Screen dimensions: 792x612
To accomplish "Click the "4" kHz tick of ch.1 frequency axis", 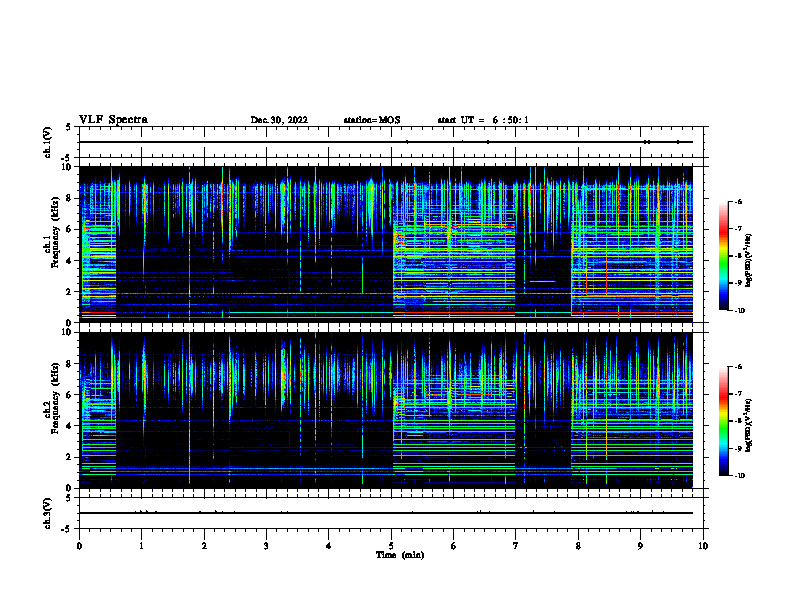I will point(70,261).
